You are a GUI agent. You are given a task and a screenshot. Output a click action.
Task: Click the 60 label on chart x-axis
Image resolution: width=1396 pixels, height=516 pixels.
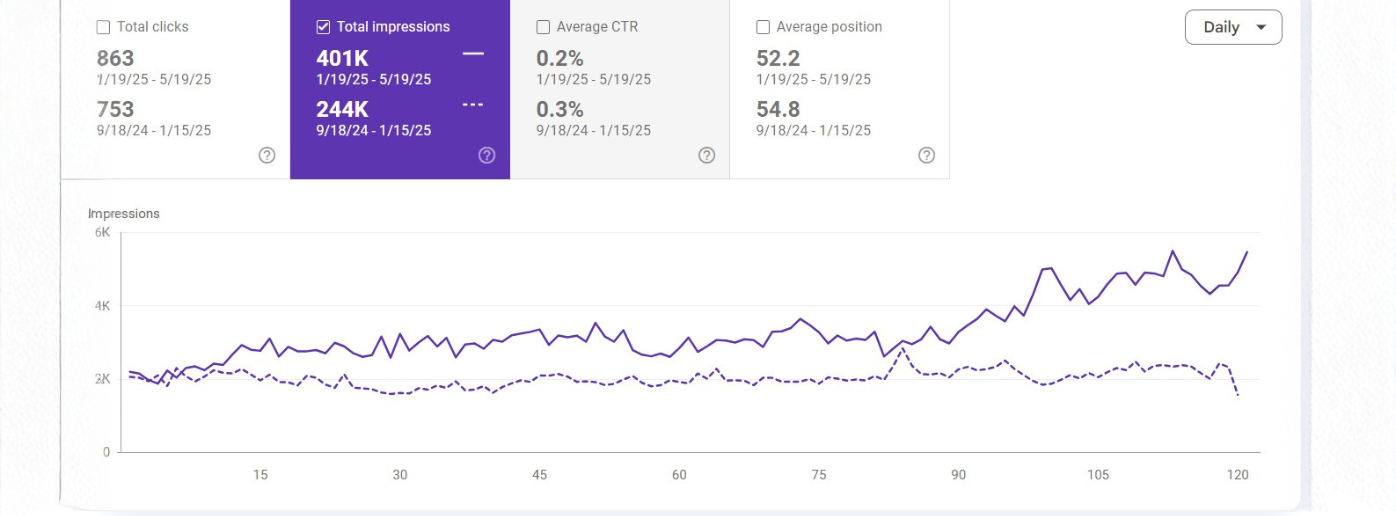pyautogui.click(x=679, y=475)
